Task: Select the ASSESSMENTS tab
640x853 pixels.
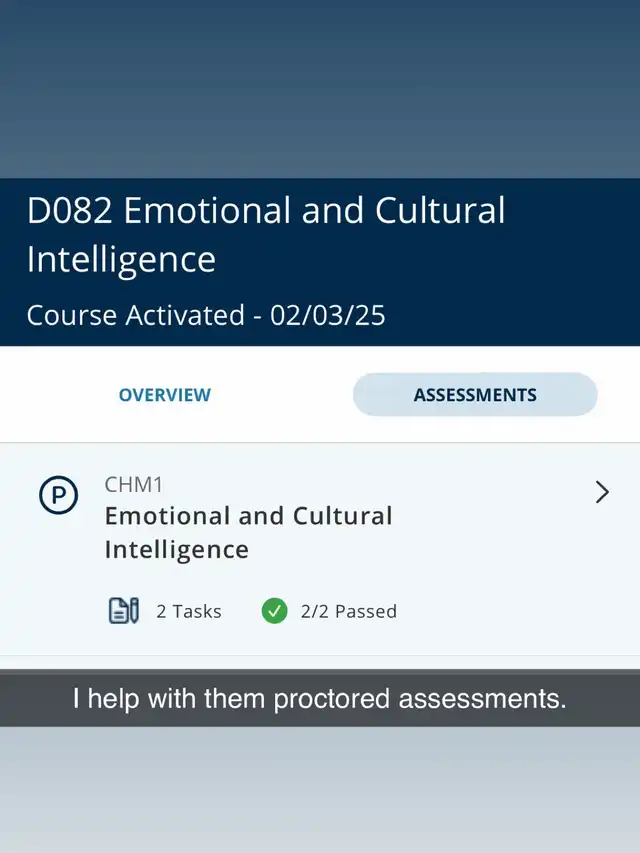Action: tap(475, 394)
